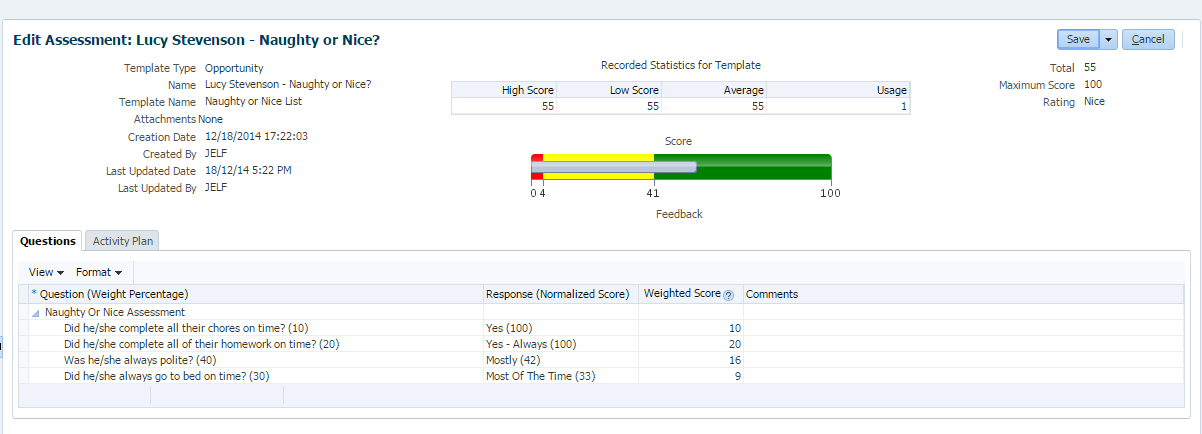
Task: Open the Save button dropdown arrow
Action: point(1108,39)
